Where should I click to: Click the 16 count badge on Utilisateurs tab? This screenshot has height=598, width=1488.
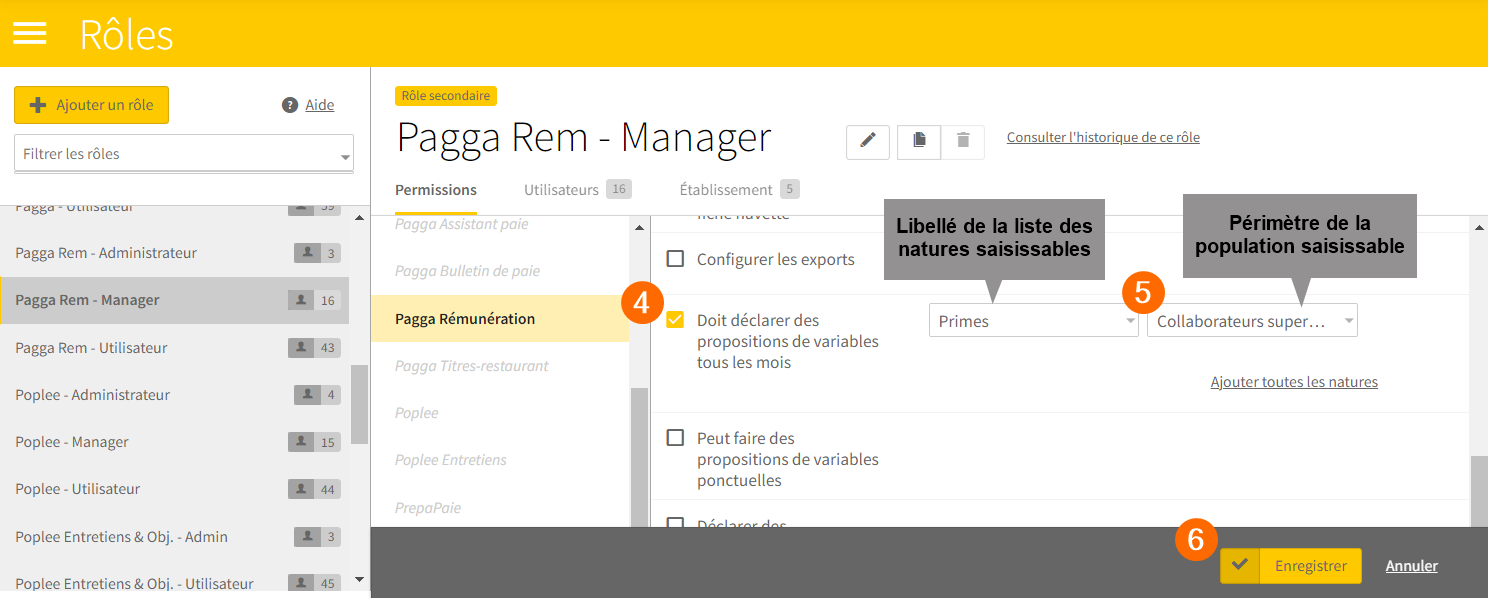[619, 189]
